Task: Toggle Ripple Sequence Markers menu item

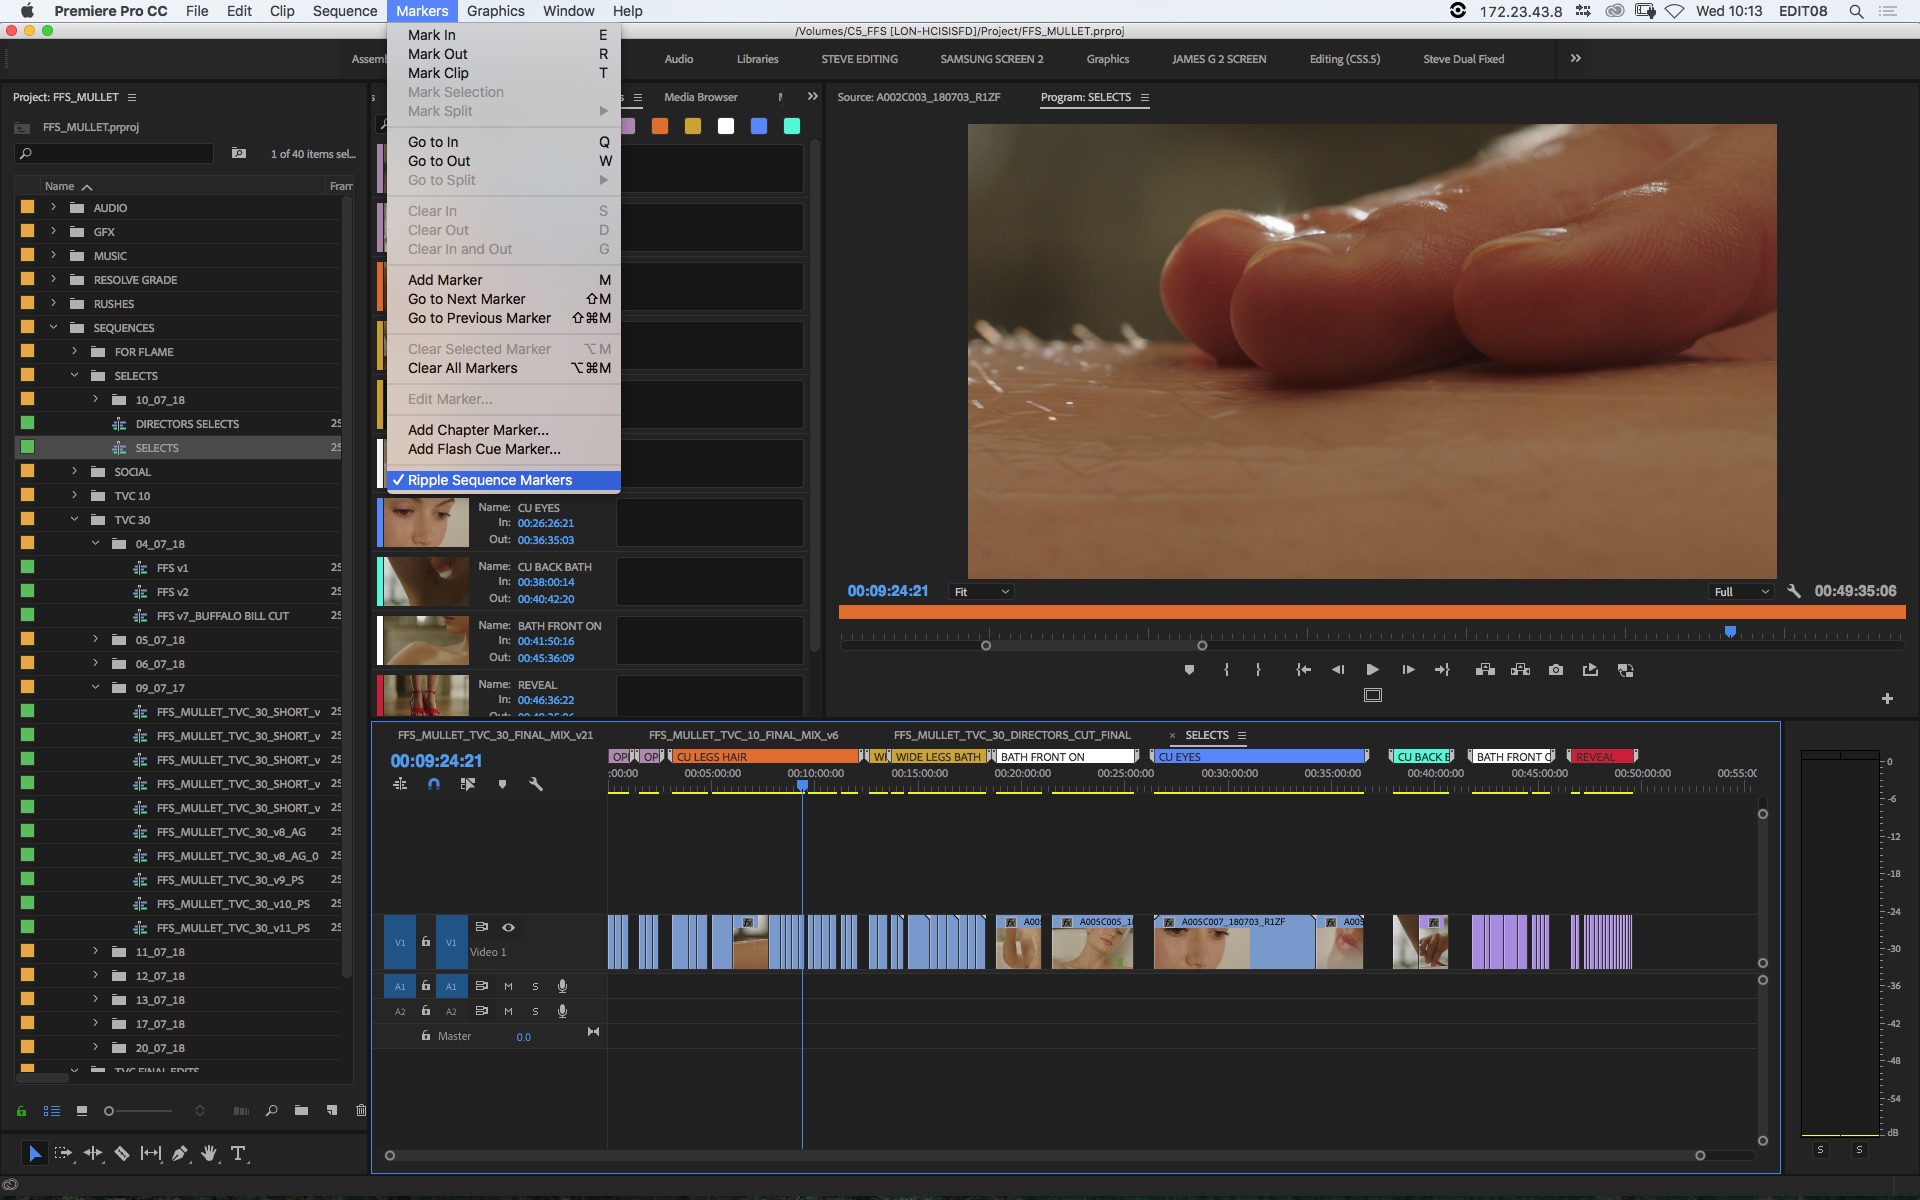Action: coord(504,480)
